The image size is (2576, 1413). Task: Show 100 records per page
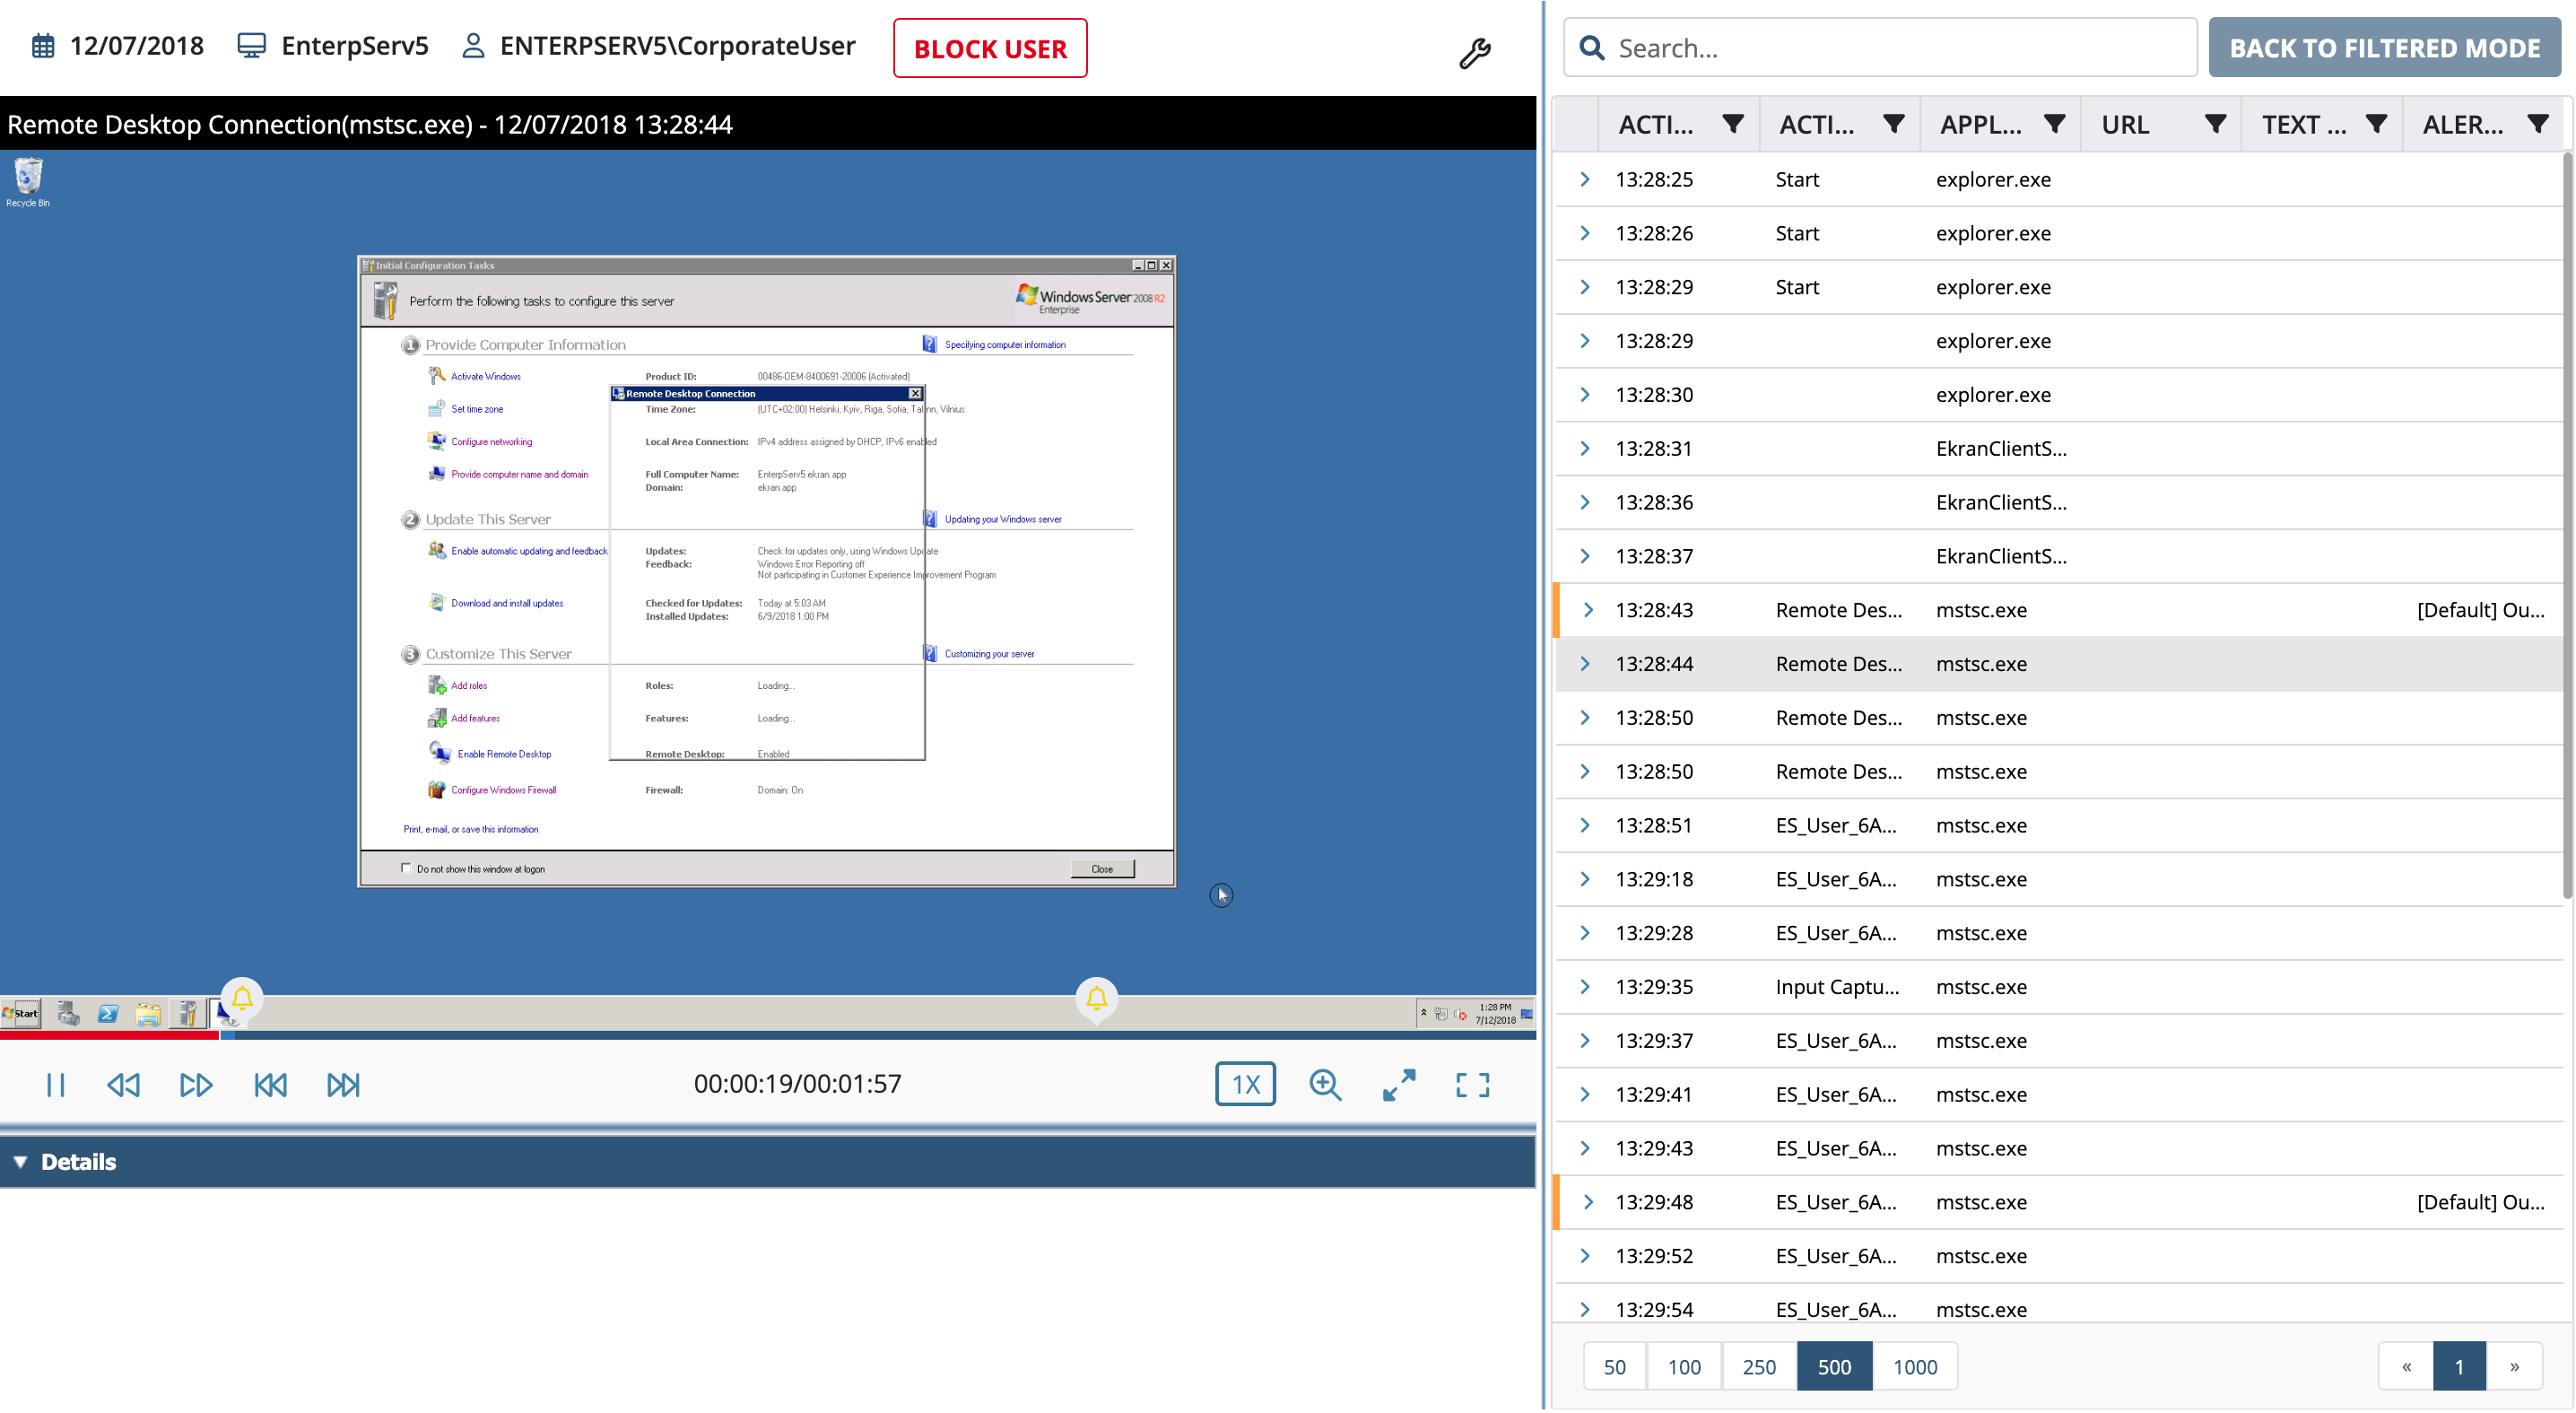pyautogui.click(x=1684, y=1367)
